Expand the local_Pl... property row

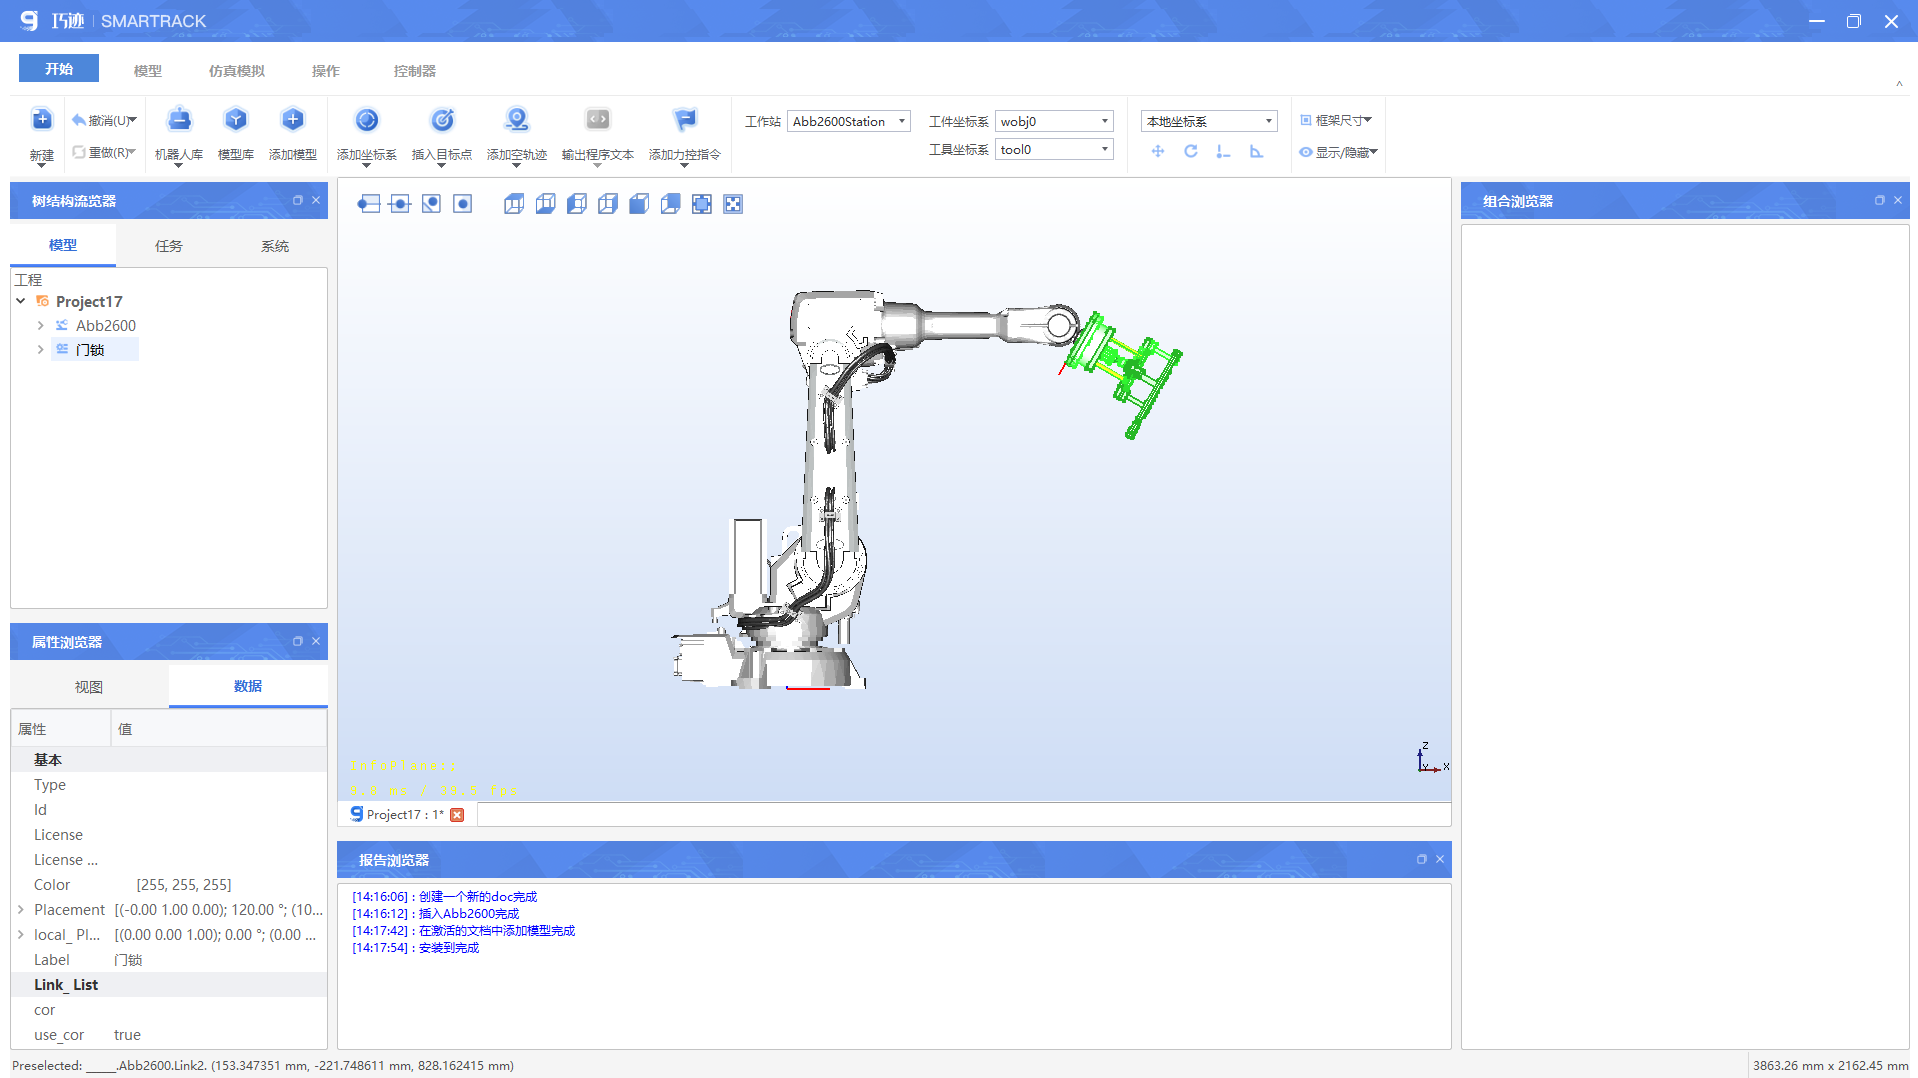21,935
